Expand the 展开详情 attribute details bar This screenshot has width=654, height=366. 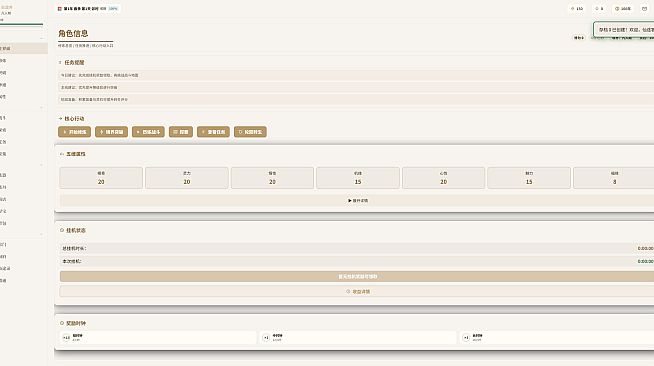pos(358,201)
